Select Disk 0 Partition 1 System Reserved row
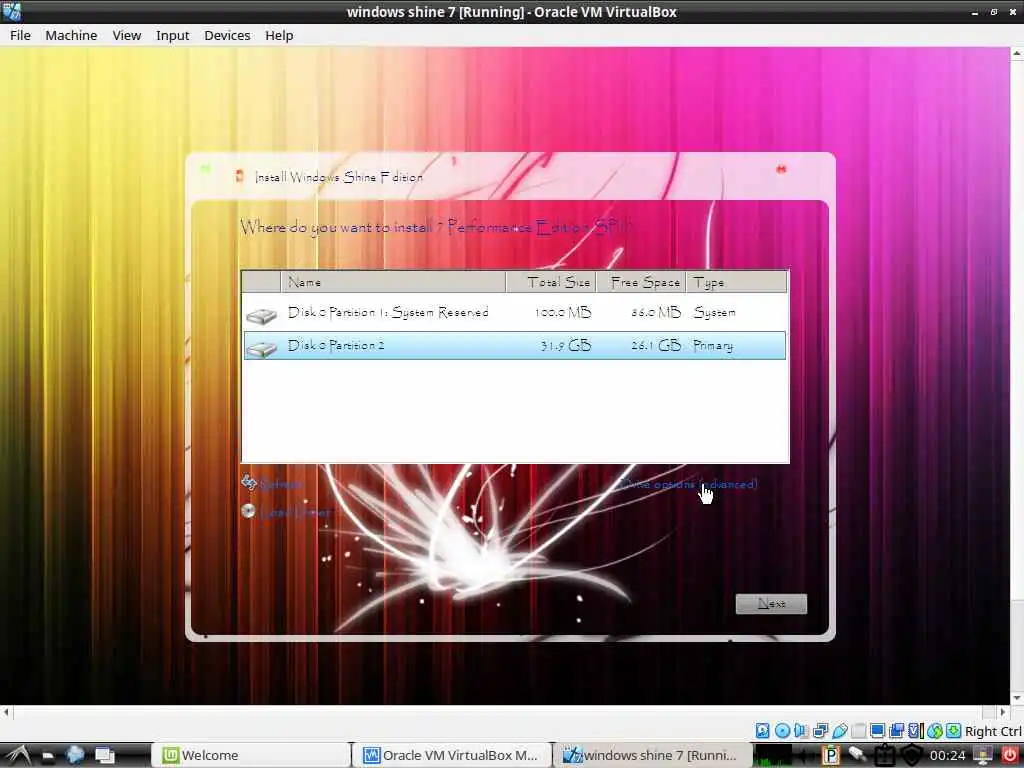The image size is (1024, 768). 515,313
